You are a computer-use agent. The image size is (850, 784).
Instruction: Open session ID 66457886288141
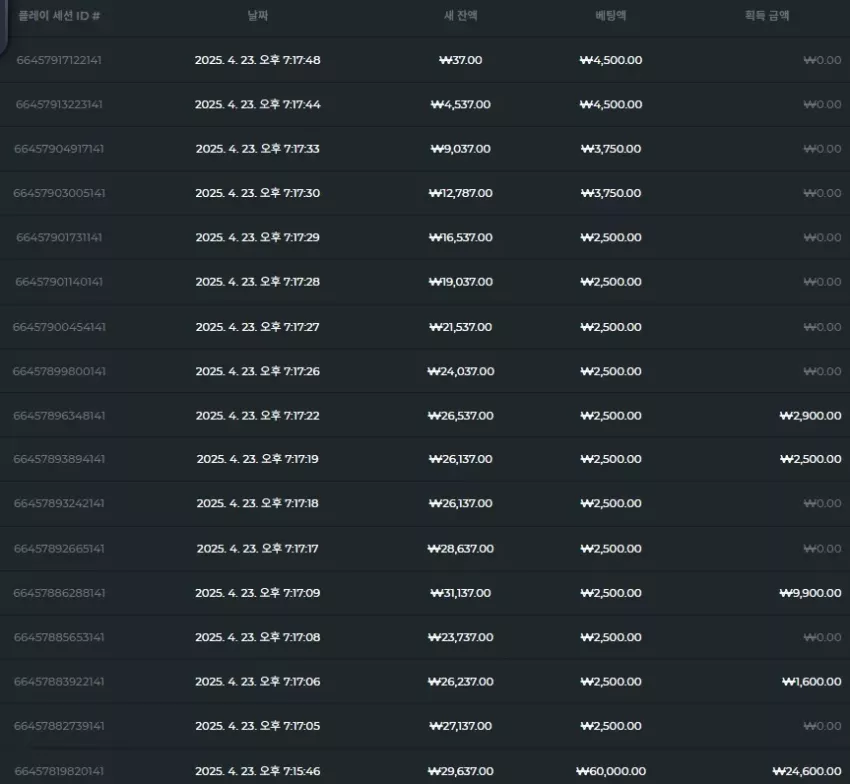point(59,593)
